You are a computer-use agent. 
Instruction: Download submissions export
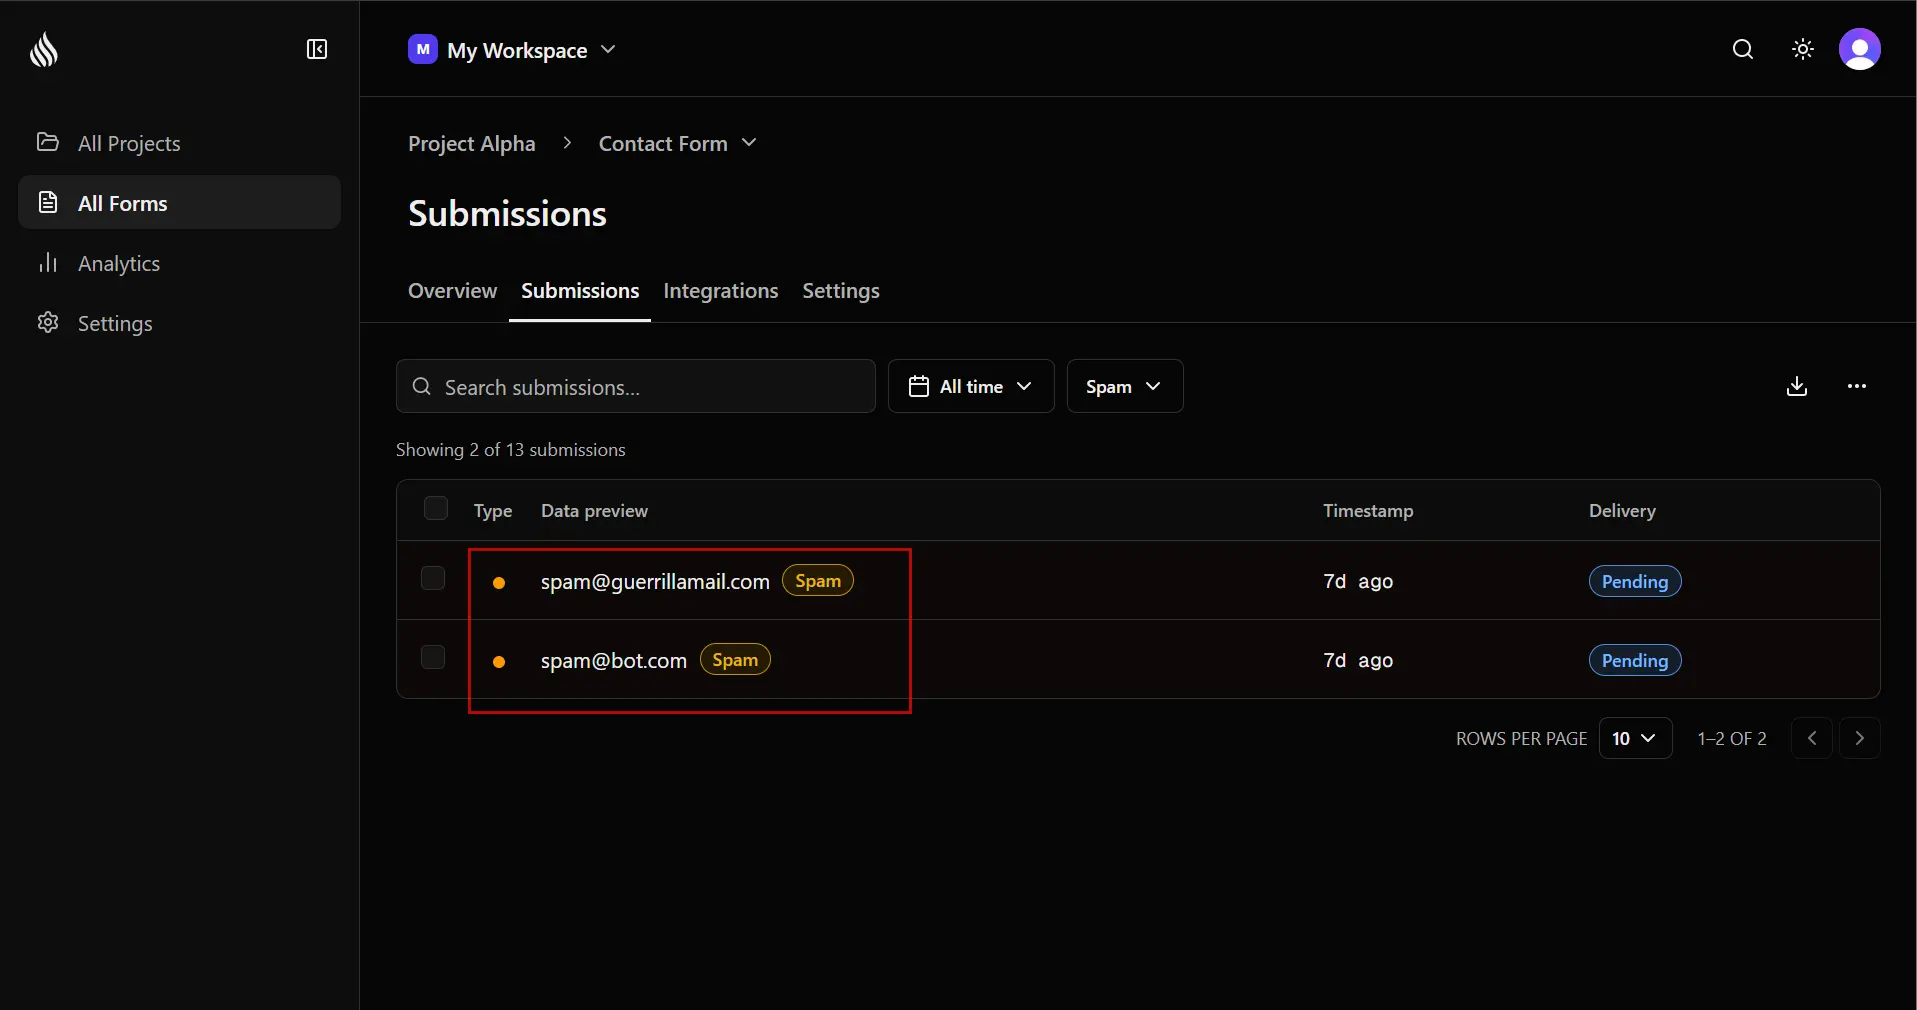[1797, 387]
